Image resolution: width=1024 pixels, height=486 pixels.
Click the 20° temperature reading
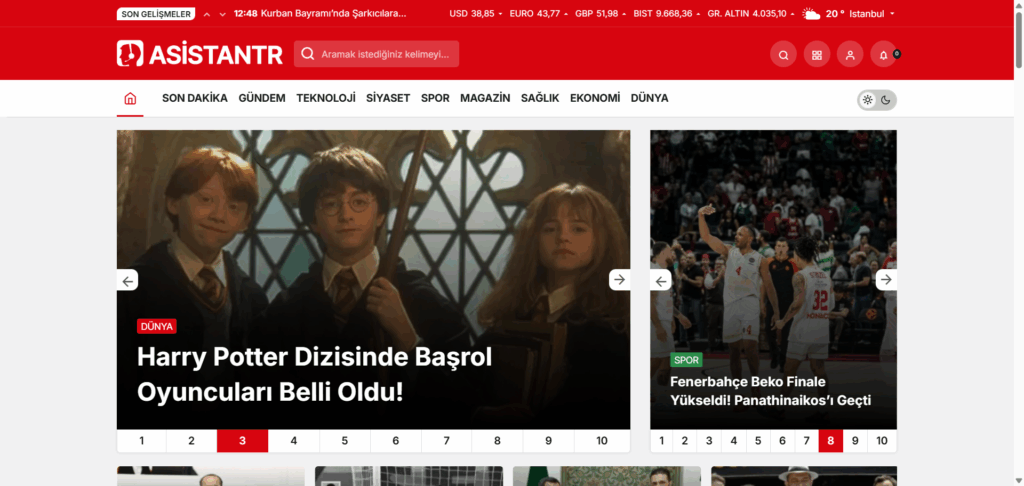click(835, 14)
